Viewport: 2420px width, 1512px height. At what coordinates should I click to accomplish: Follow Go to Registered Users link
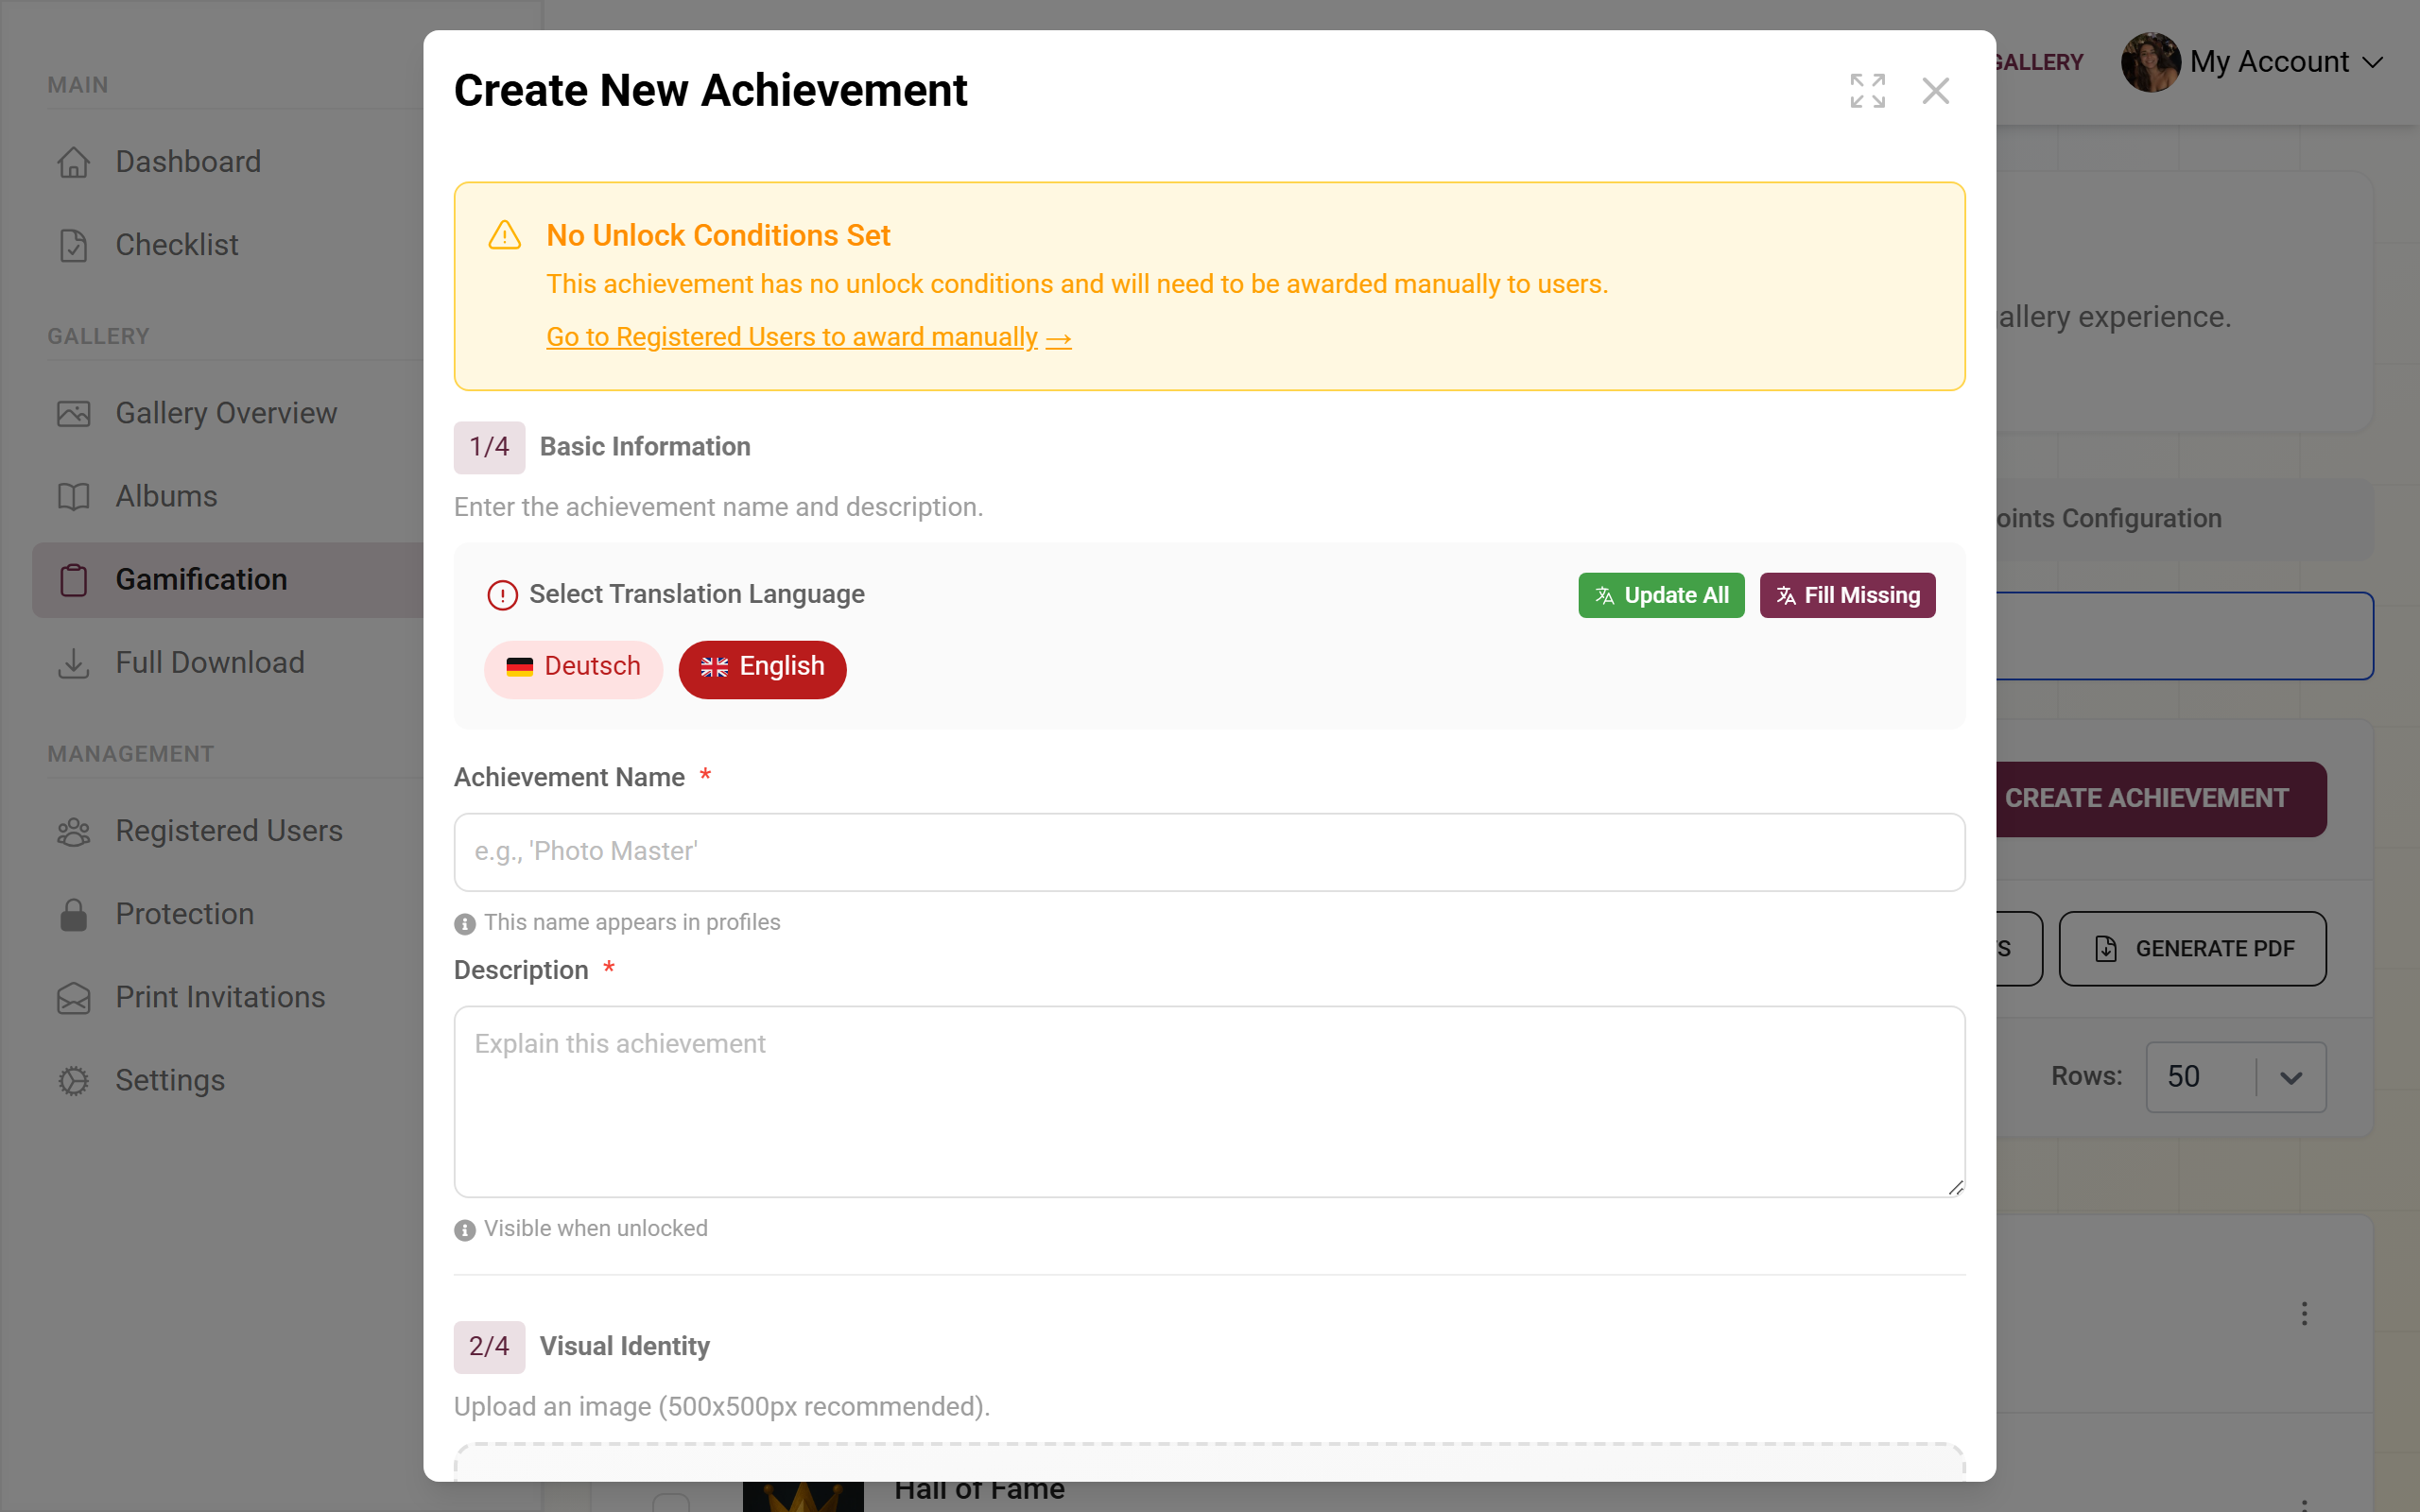tap(808, 337)
